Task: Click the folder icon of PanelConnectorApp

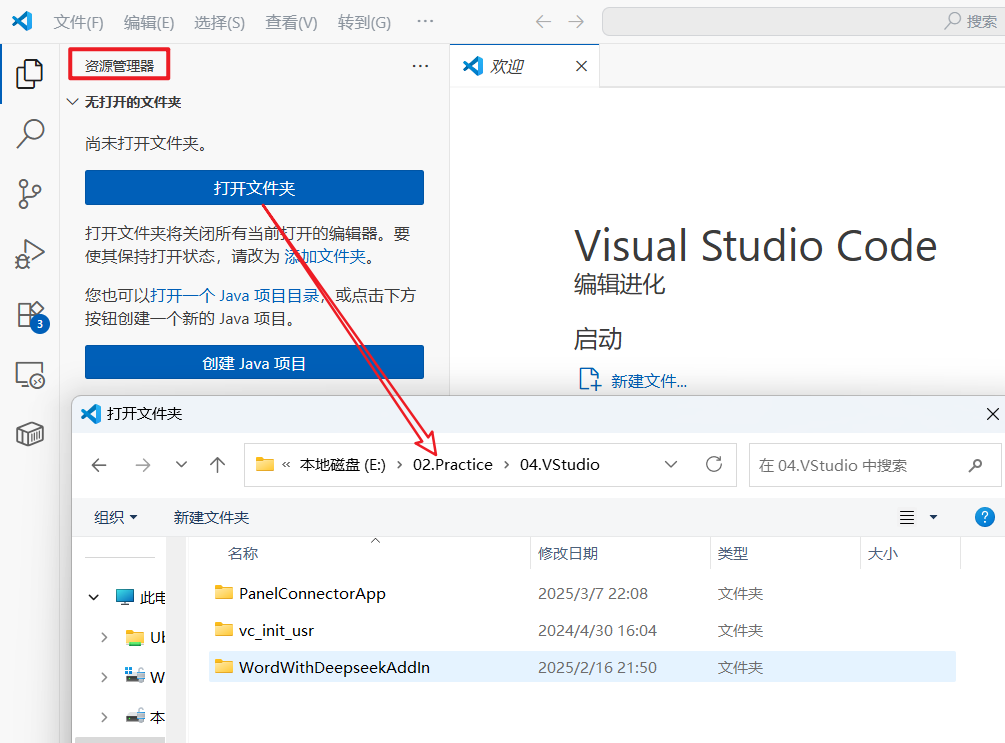Action: click(x=224, y=592)
